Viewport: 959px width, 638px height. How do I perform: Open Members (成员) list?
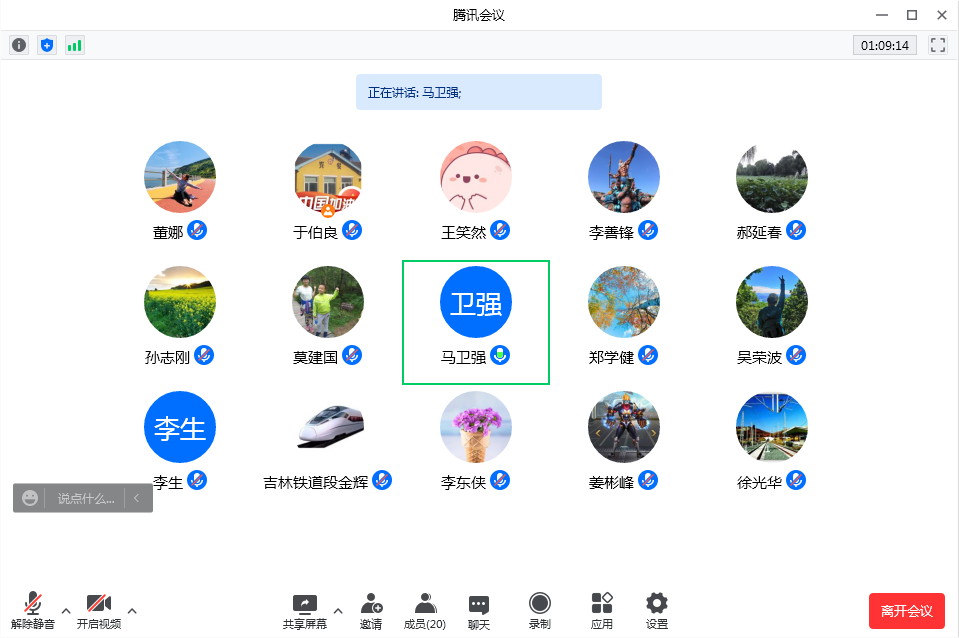click(425, 610)
